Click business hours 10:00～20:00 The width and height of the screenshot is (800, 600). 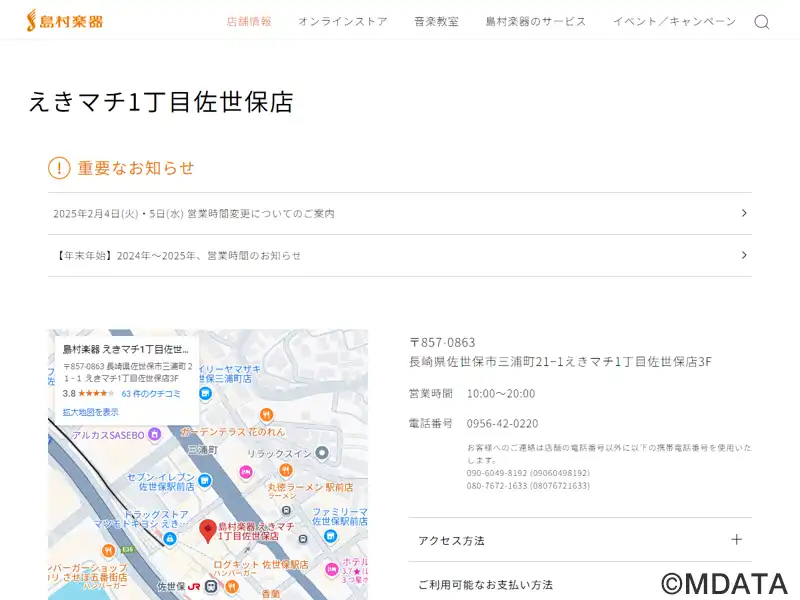pos(501,393)
